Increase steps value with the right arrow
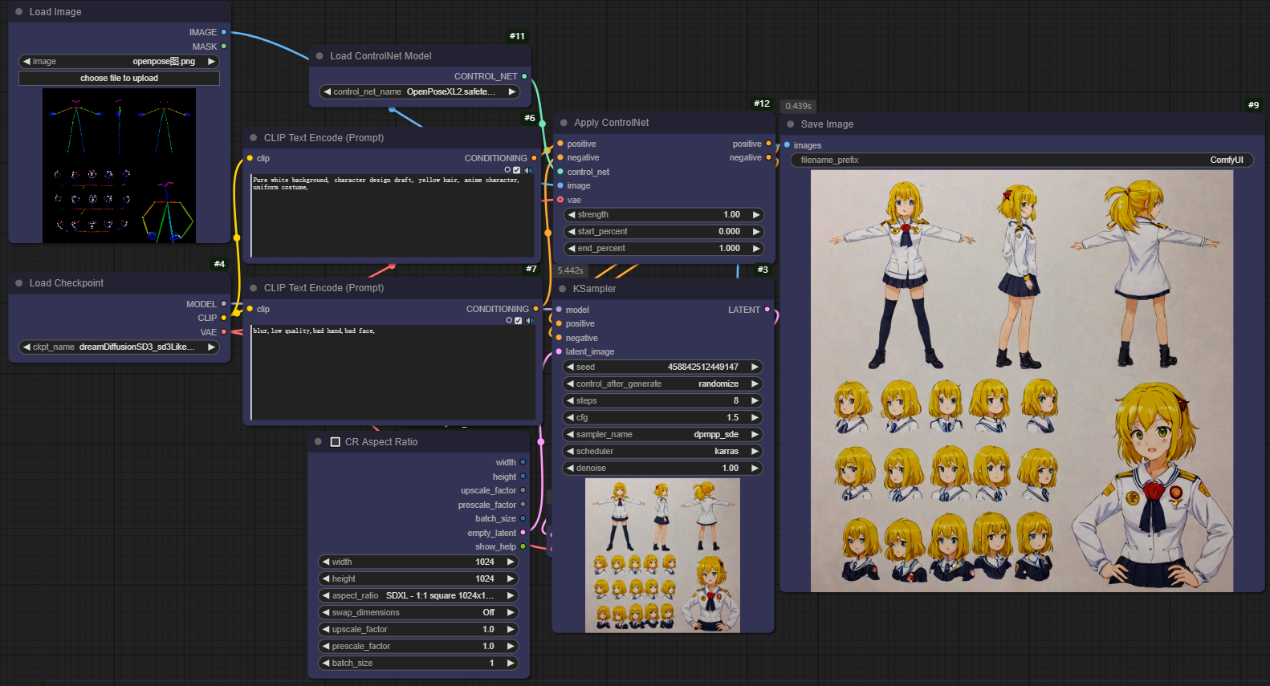The height and width of the screenshot is (686, 1270). (755, 400)
